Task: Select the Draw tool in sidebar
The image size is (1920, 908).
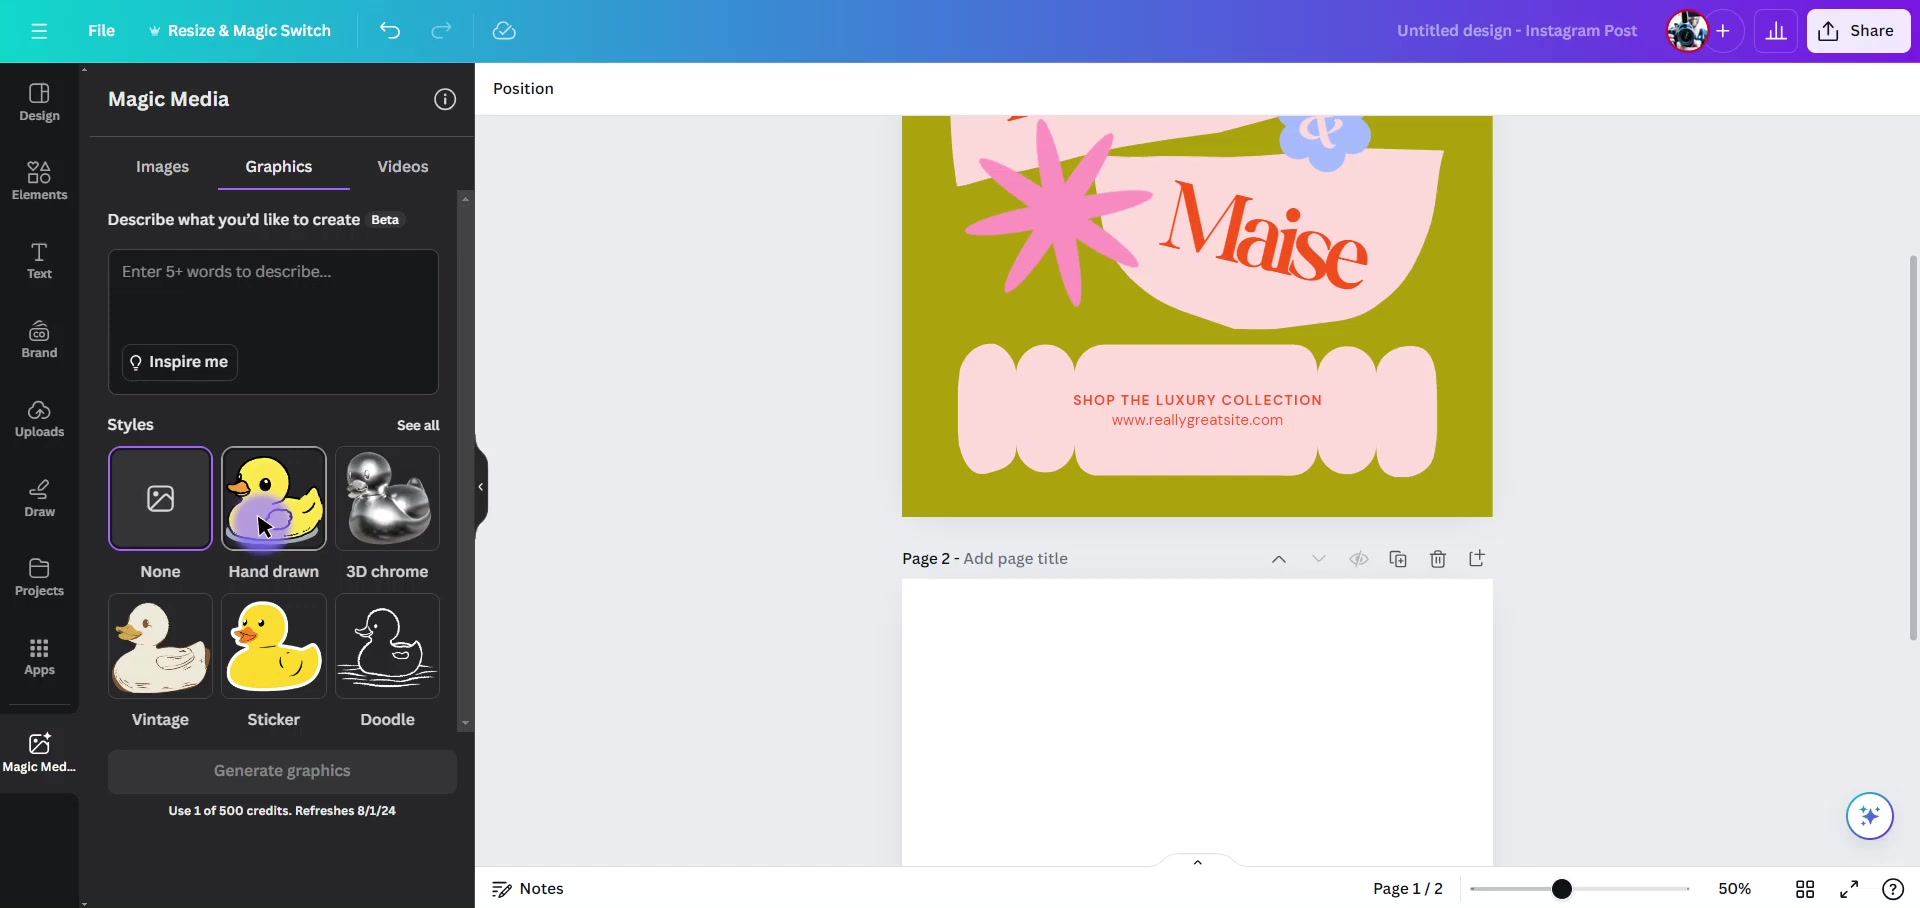Action: pos(39,498)
